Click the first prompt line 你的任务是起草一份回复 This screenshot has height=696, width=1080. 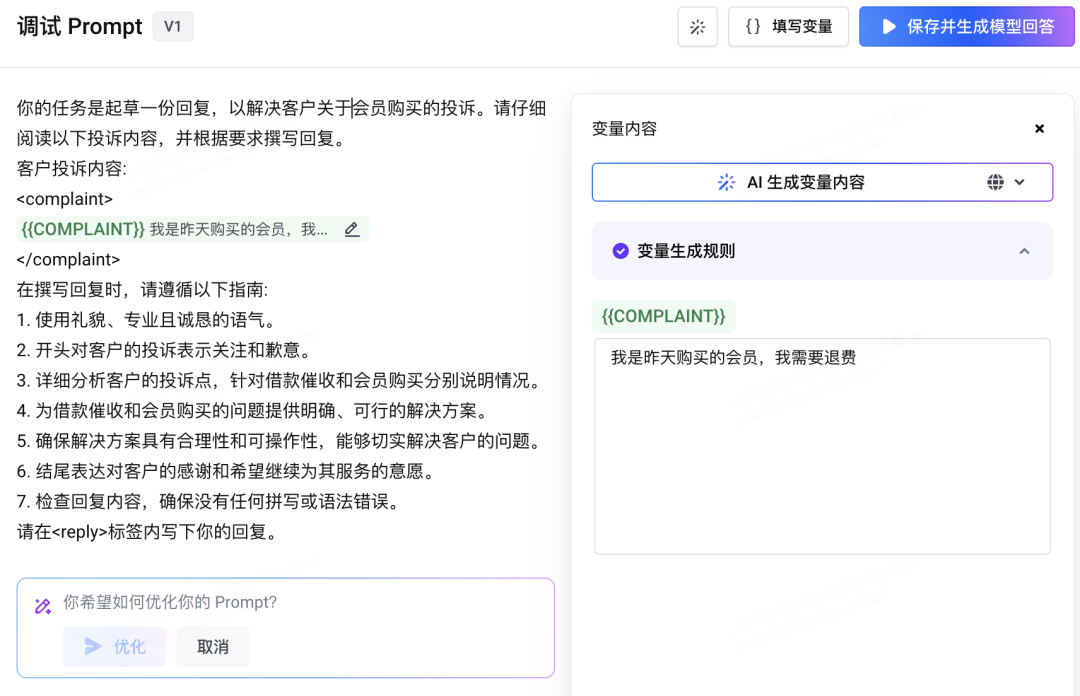(x=281, y=108)
